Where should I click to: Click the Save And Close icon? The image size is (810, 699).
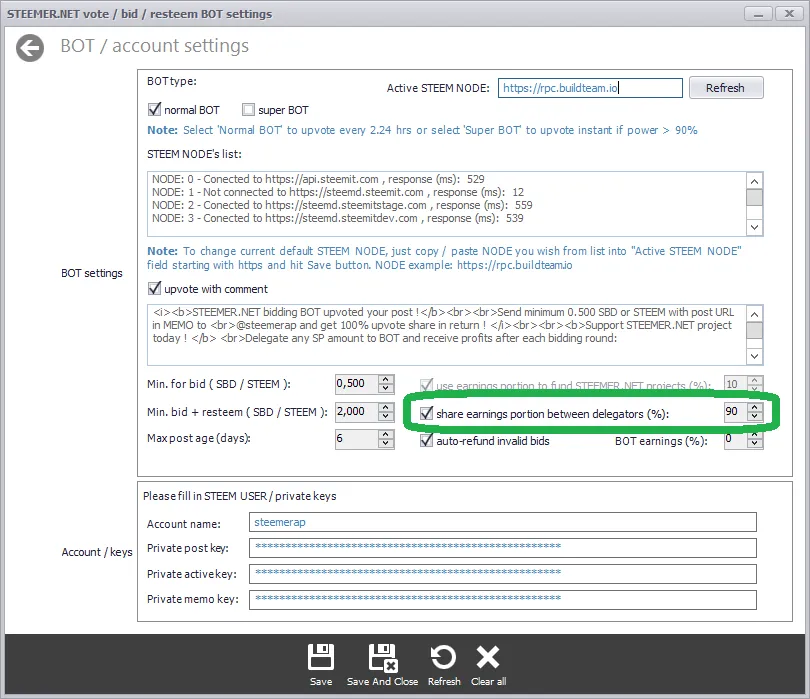point(382,657)
